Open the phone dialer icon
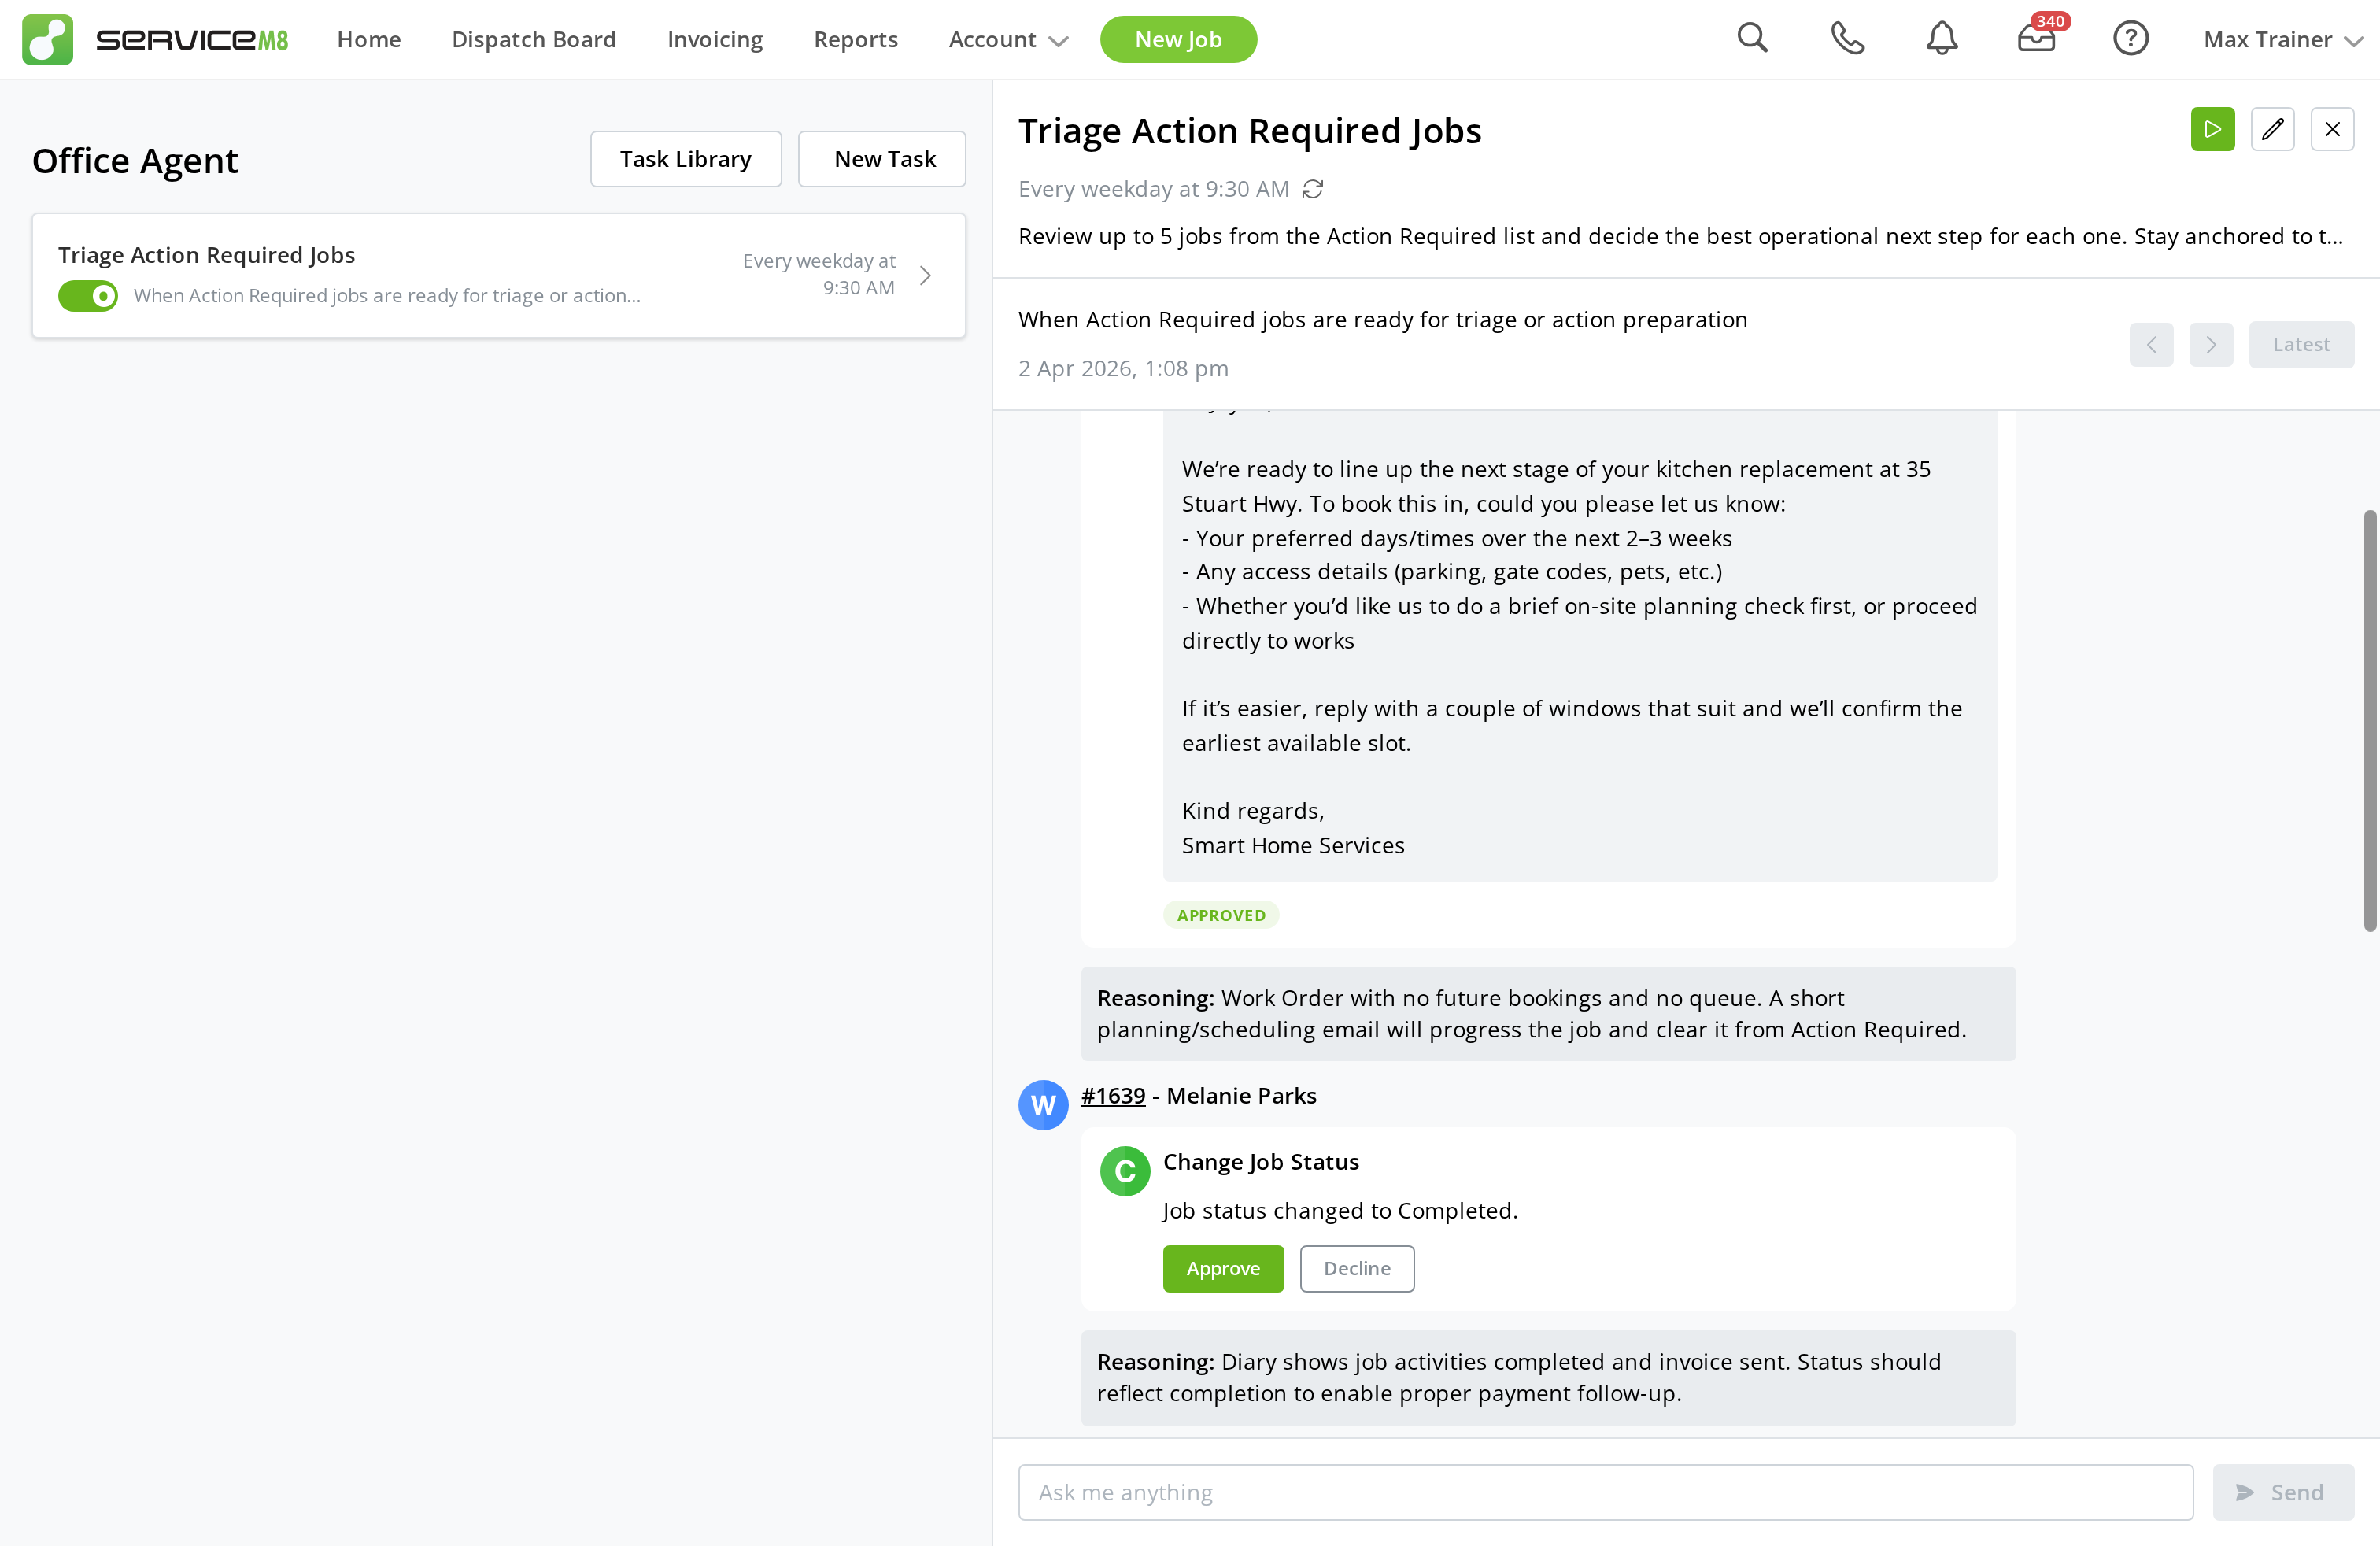 tap(1847, 38)
